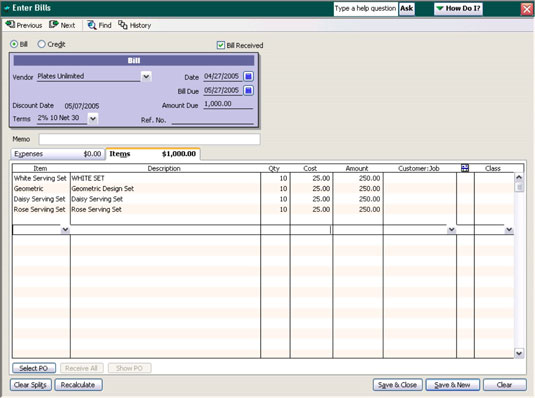Open the Bill Due calendar picker icon
Viewport: 535px width, 398px height.
248,90
